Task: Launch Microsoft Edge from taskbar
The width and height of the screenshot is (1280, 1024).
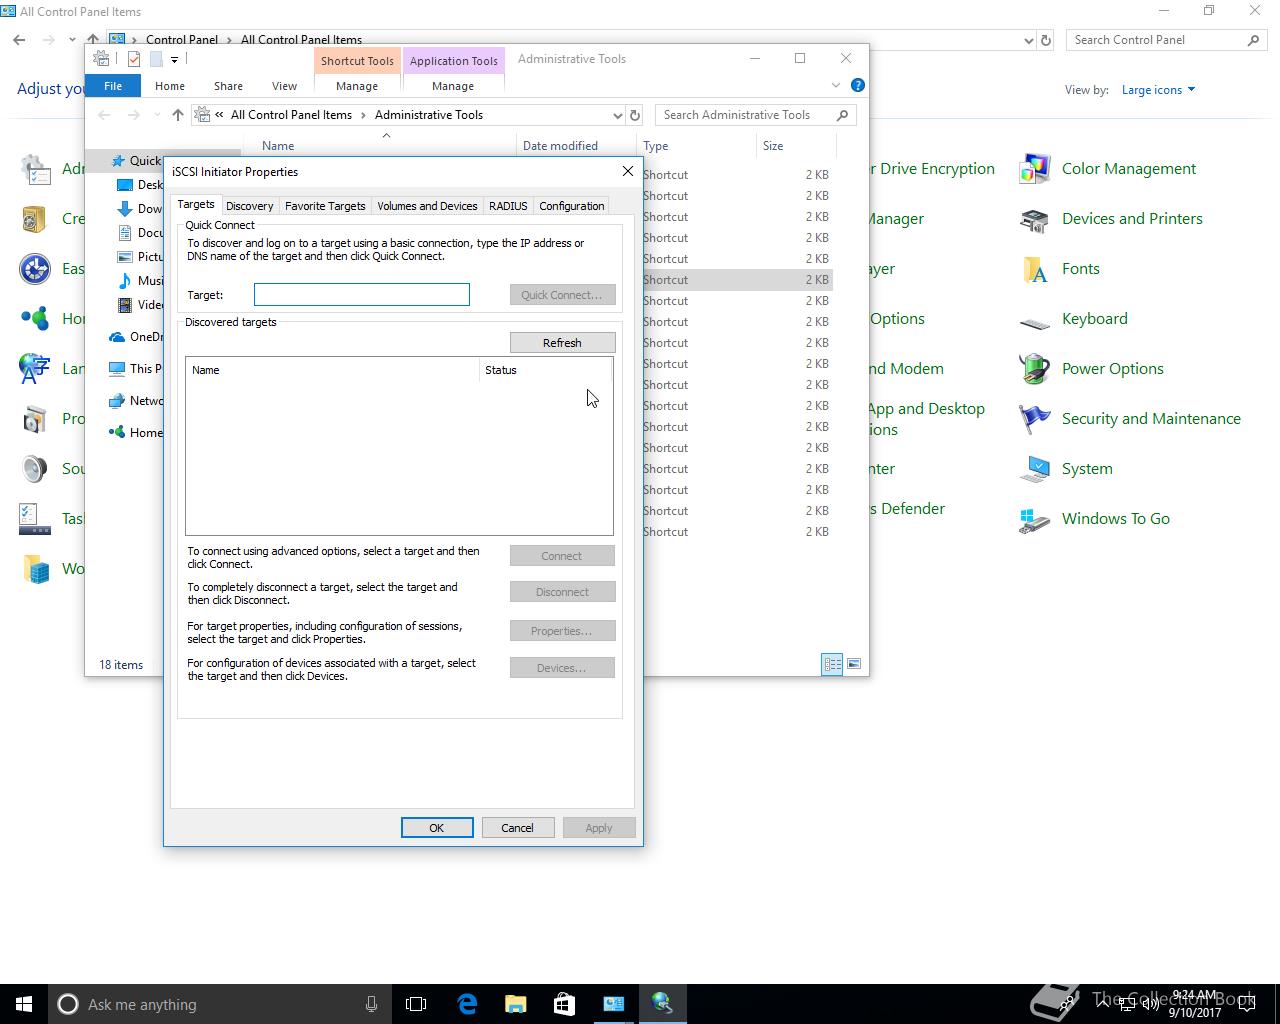Action: pos(467,1004)
